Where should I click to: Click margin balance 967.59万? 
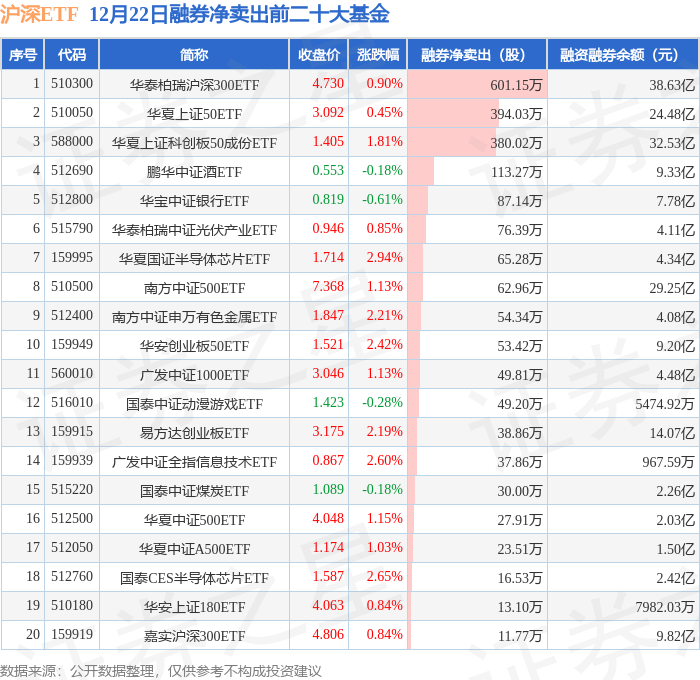pos(668,462)
